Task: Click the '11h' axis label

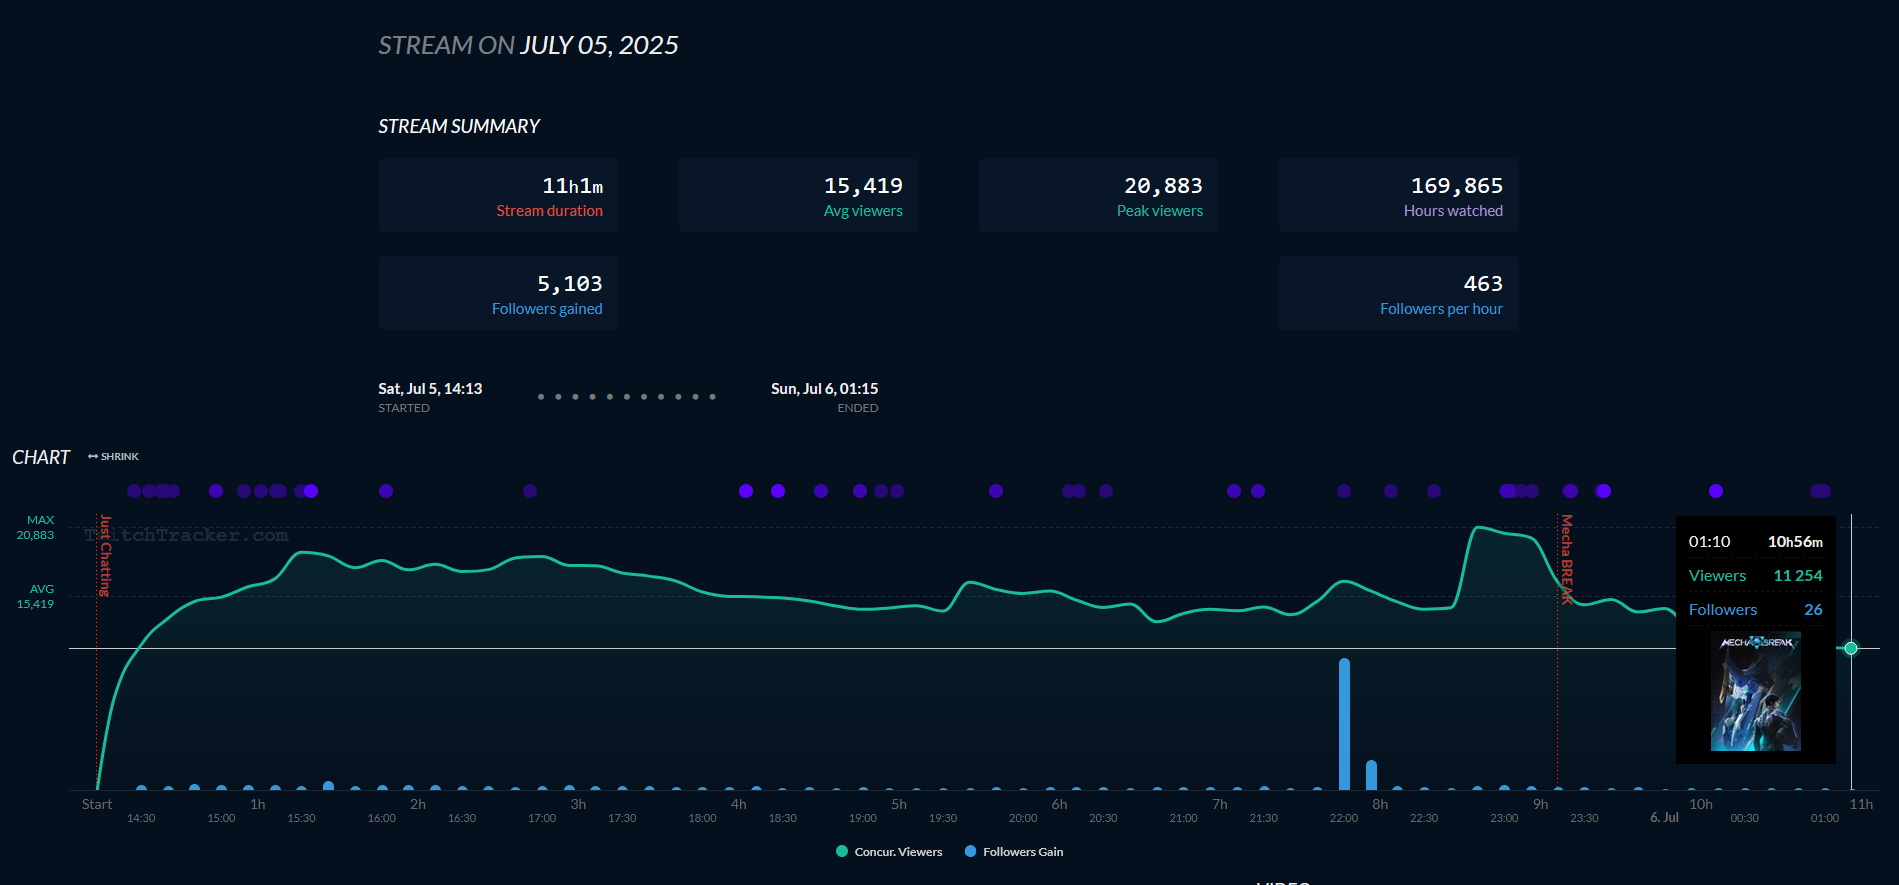Action: [1861, 805]
